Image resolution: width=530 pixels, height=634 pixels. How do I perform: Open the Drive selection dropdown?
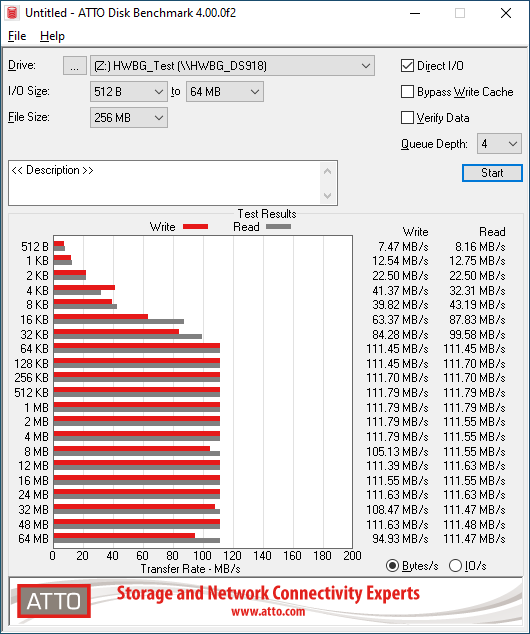pyautogui.click(x=232, y=66)
